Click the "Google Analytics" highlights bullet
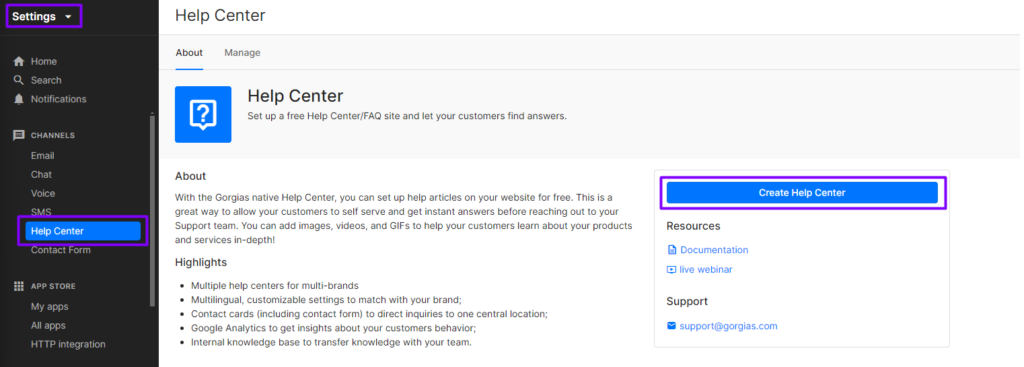 pos(334,328)
